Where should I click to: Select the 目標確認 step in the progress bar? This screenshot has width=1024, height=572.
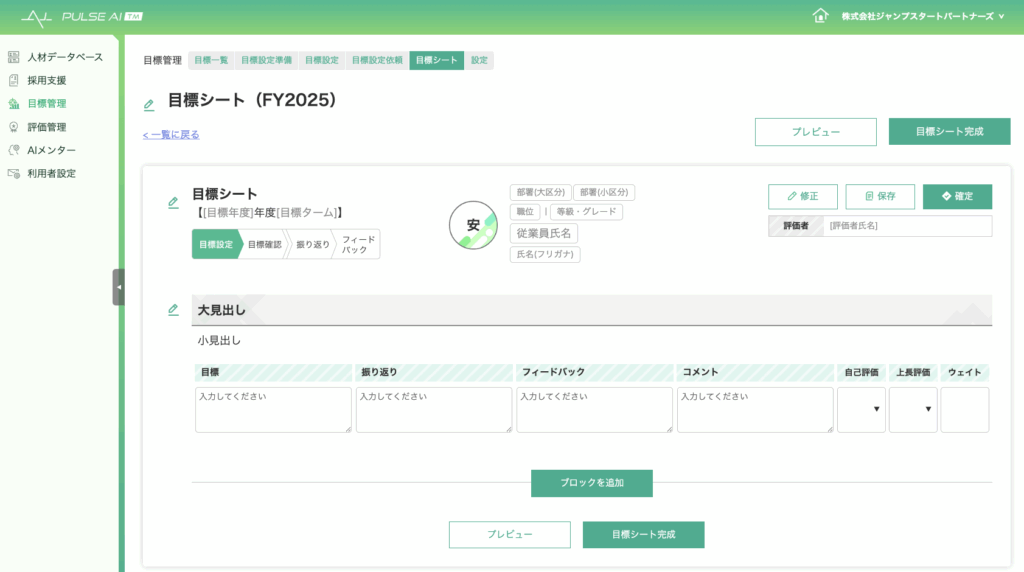pyautogui.click(x=264, y=244)
